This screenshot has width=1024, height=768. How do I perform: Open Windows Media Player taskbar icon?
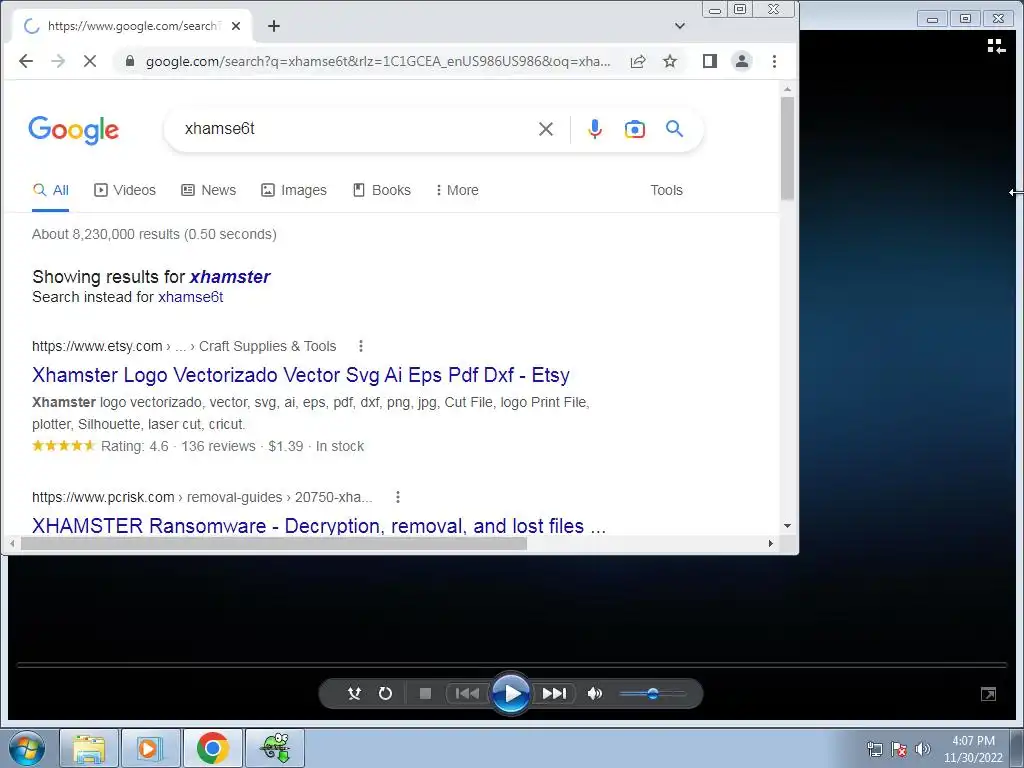click(150, 748)
